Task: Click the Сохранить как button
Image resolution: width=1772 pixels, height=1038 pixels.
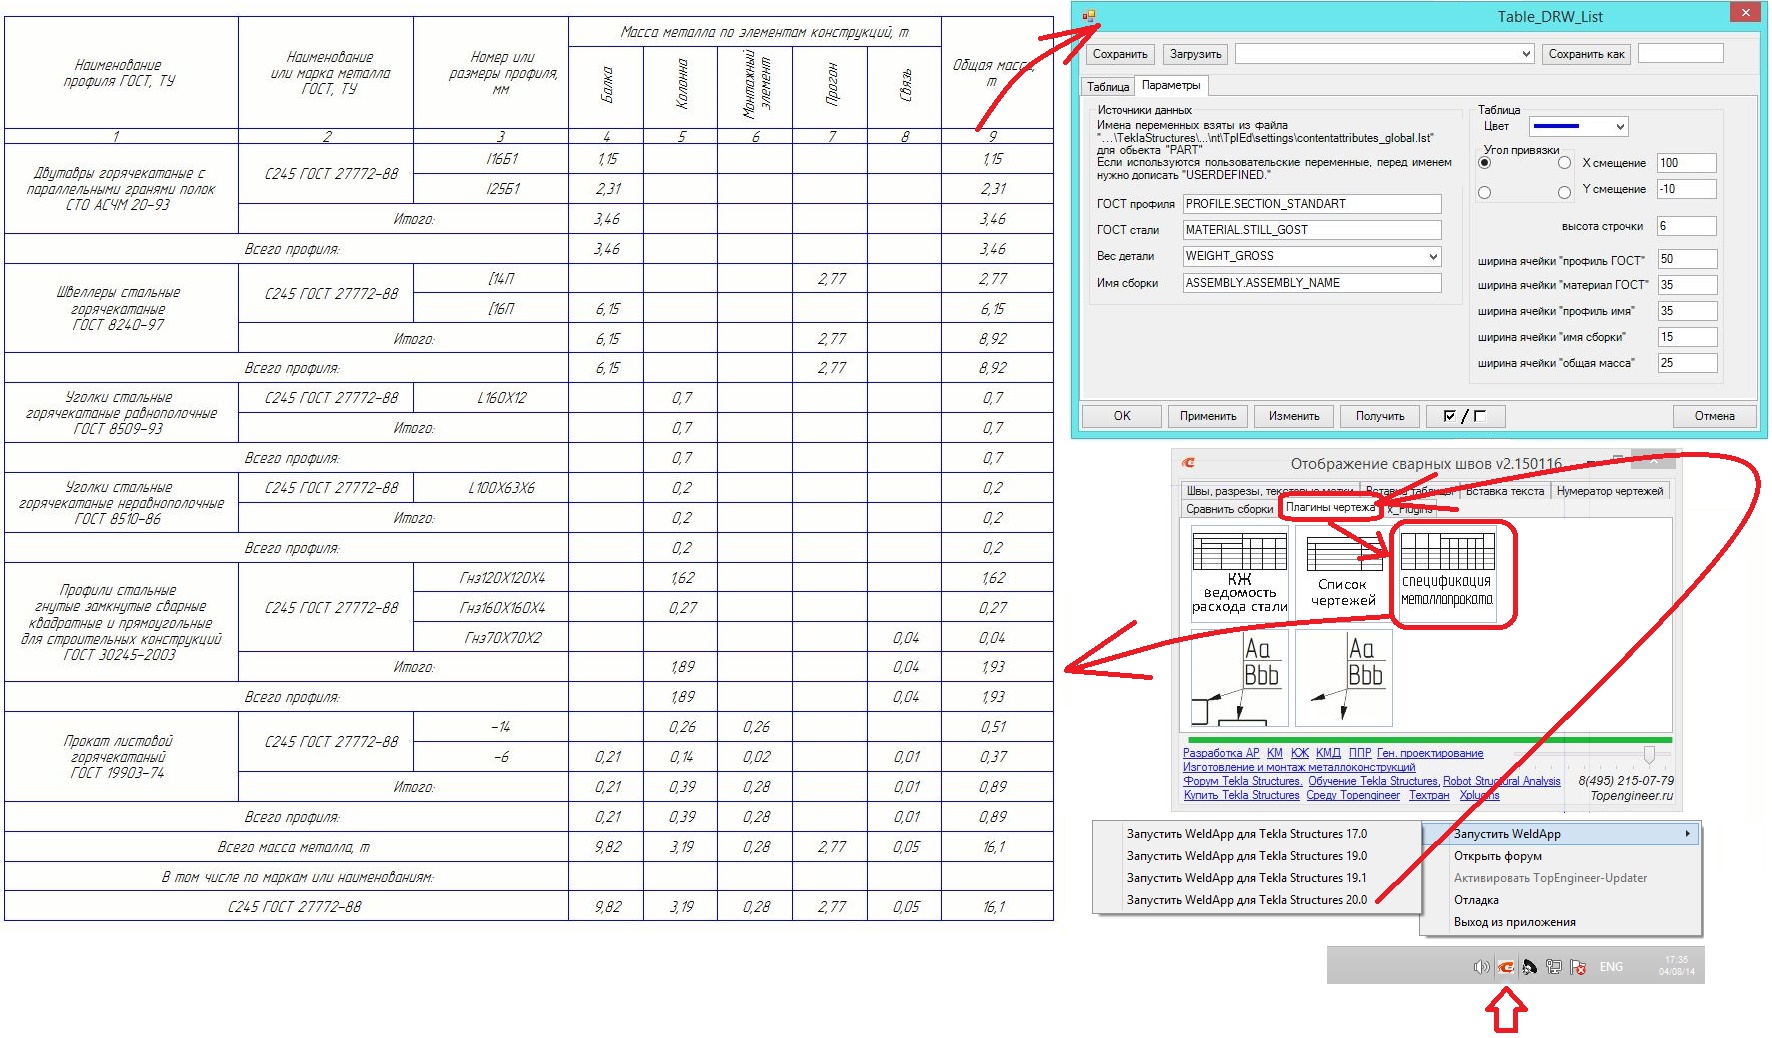Action: click(x=1587, y=54)
